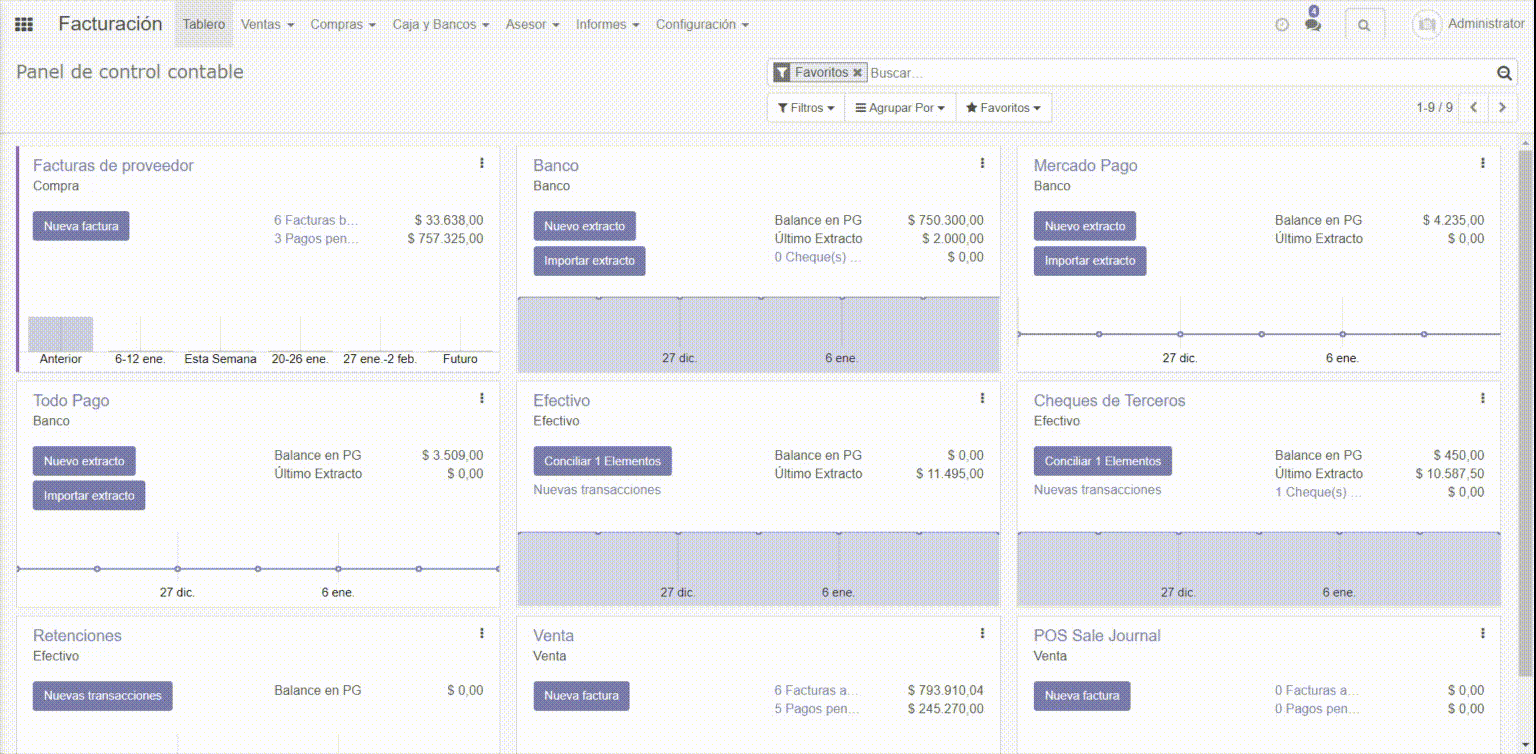Expand the Filtros dropdown
Viewport: 1536px width, 754px height.
tap(806, 107)
